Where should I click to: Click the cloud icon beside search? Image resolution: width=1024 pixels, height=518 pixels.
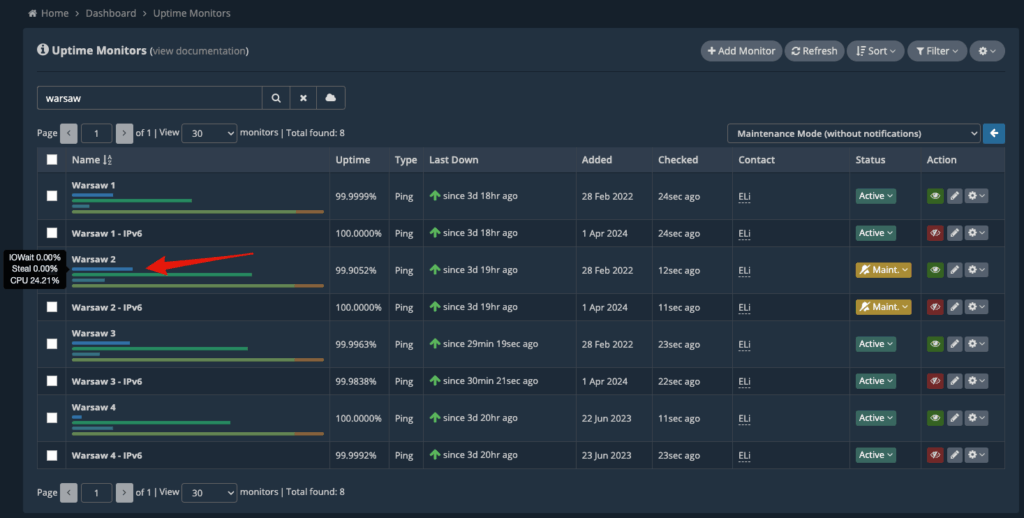[x=330, y=98]
